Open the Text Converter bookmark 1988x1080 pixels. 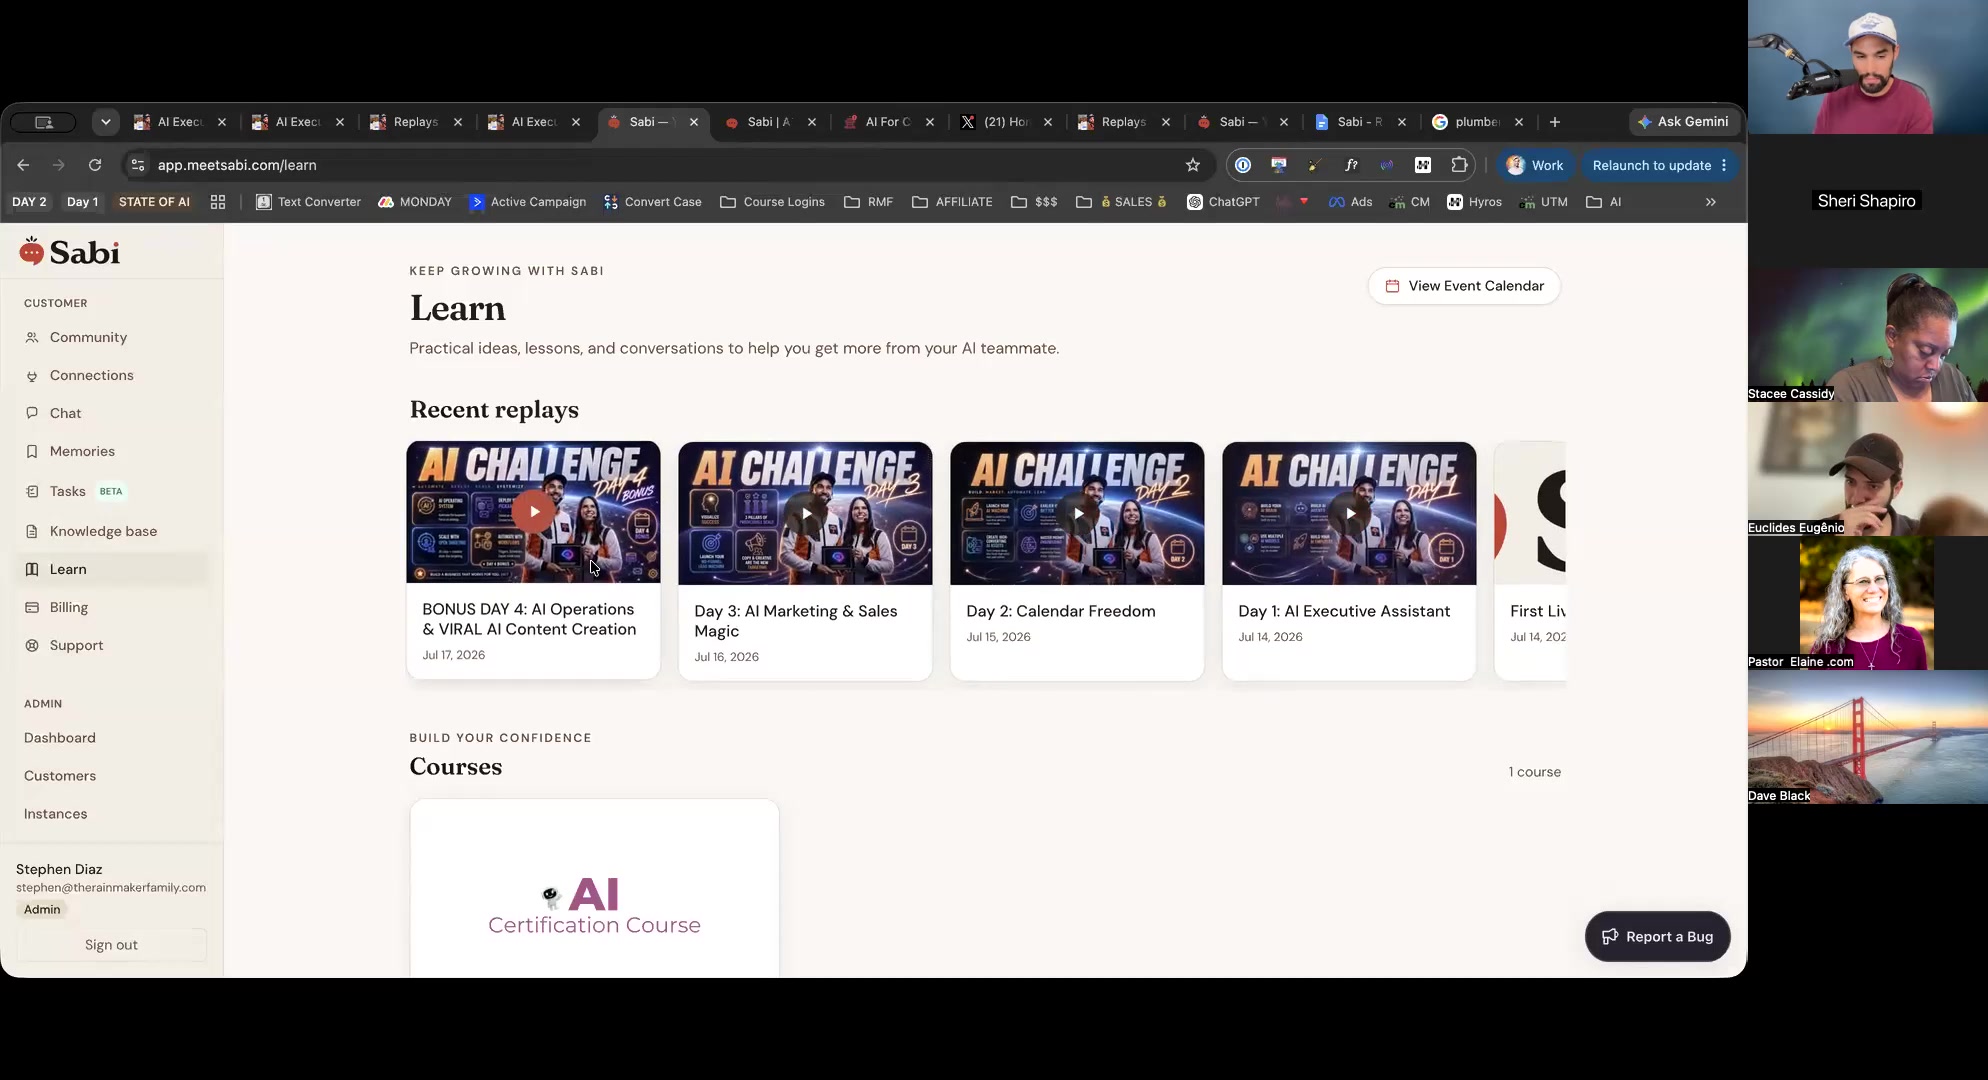point(309,202)
